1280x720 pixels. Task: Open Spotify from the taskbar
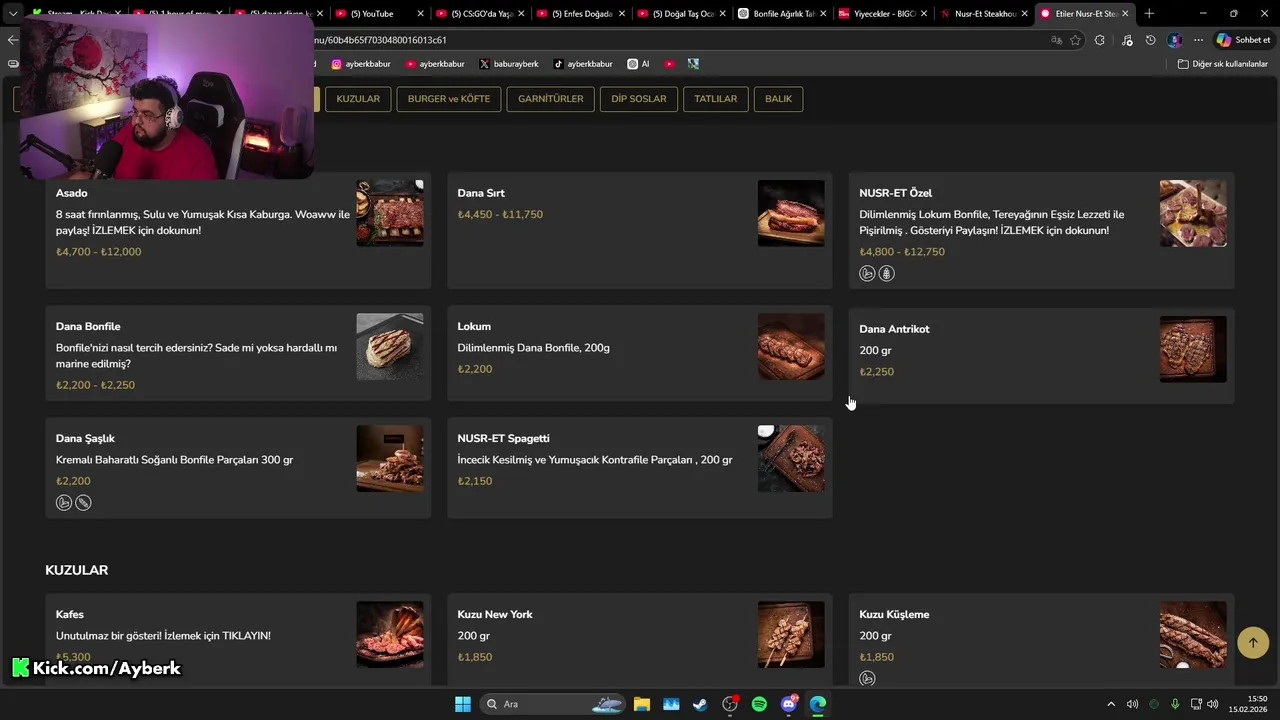coord(759,704)
